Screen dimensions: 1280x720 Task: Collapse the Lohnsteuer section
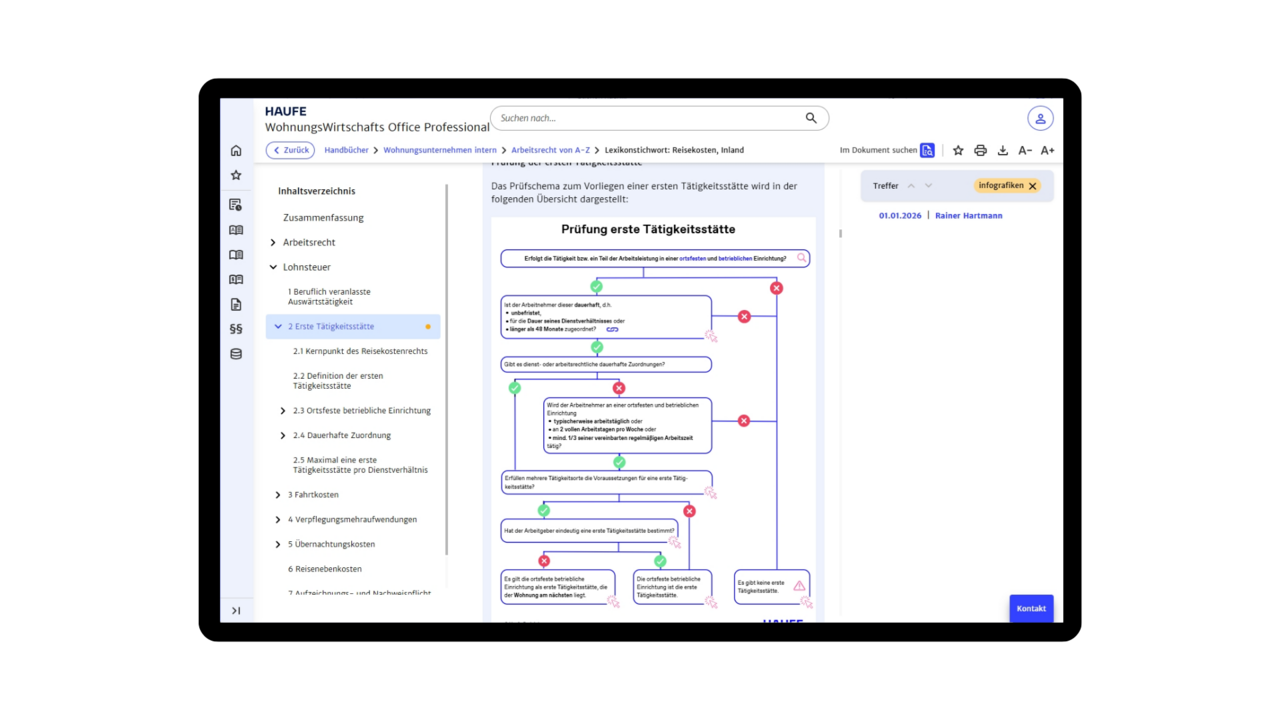point(273,268)
